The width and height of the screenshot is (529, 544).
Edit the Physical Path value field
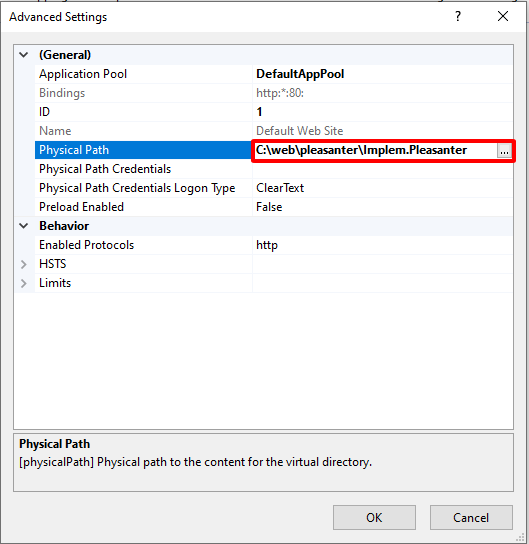coord(376,150)
